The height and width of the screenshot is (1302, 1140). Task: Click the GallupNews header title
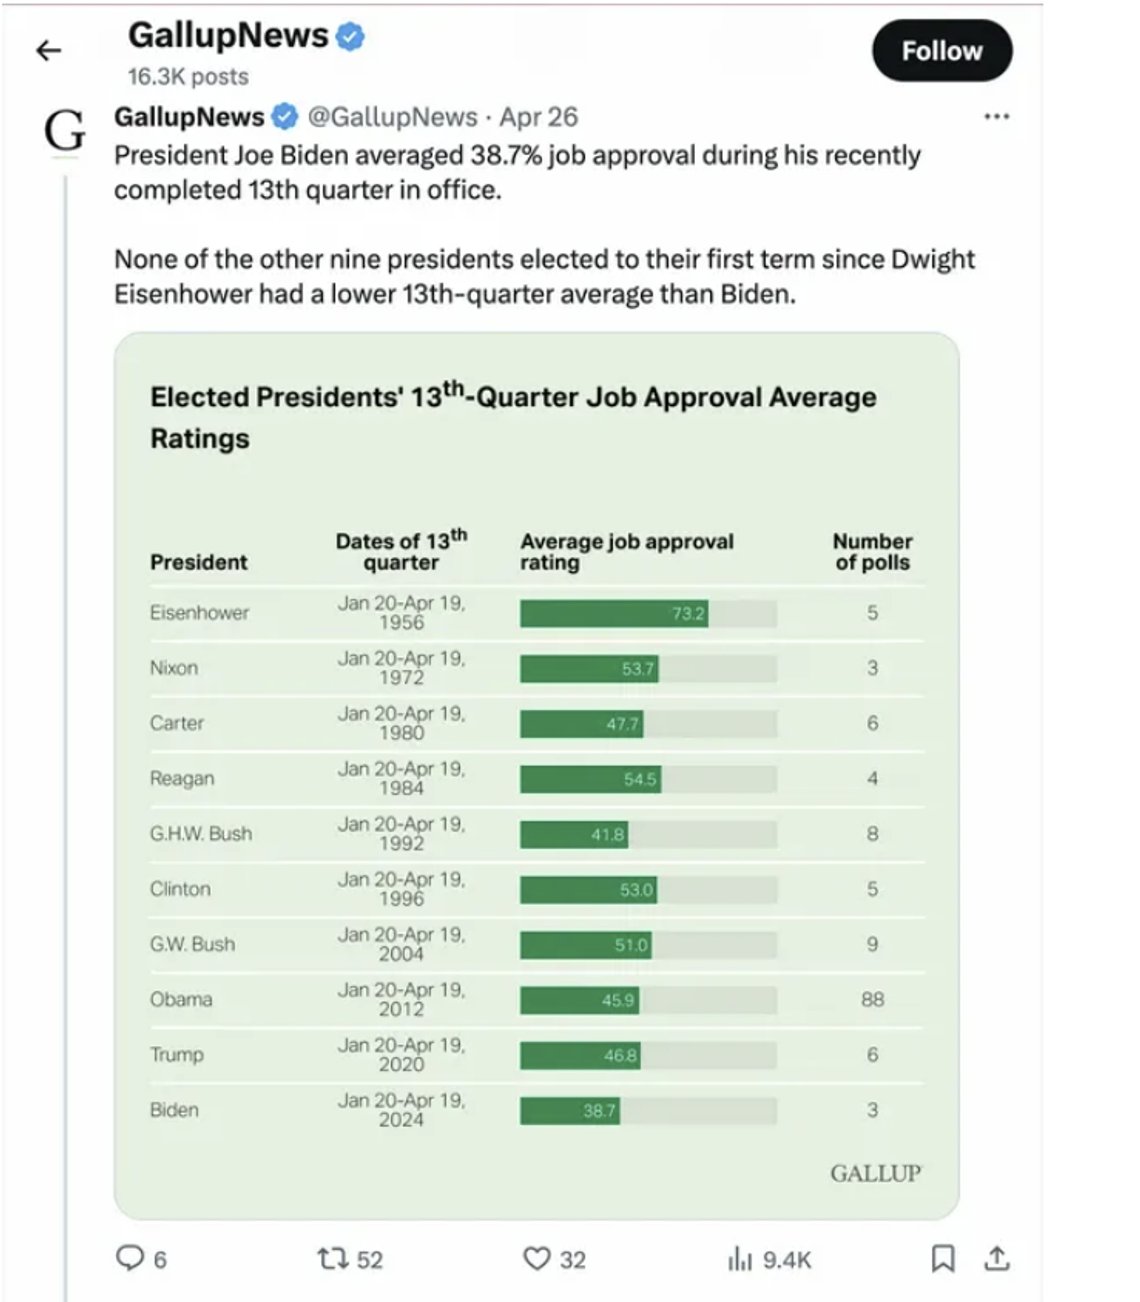[228, 35]
